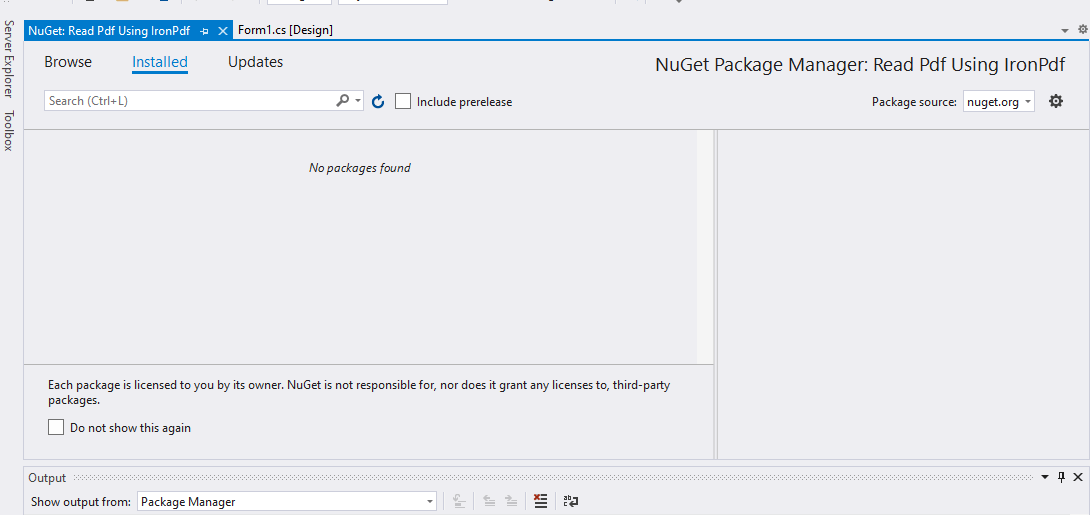Toggle word wrap in Output panel
The image size is (1090, 515).
(571, 502)
